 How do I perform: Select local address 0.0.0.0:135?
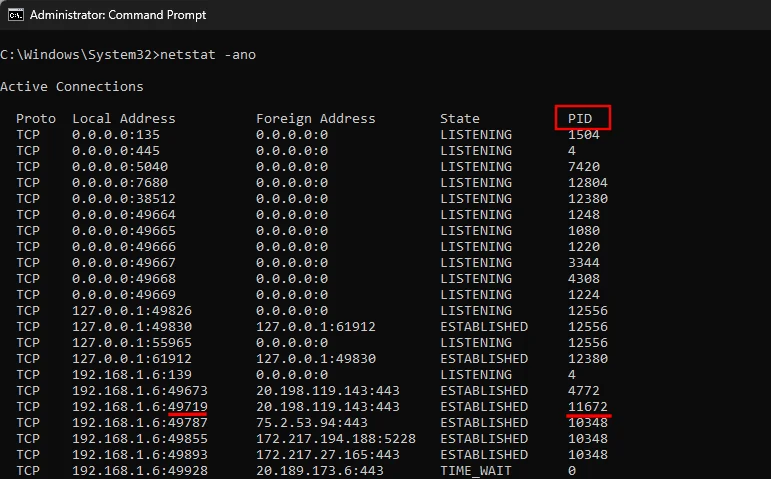point(116,135)
